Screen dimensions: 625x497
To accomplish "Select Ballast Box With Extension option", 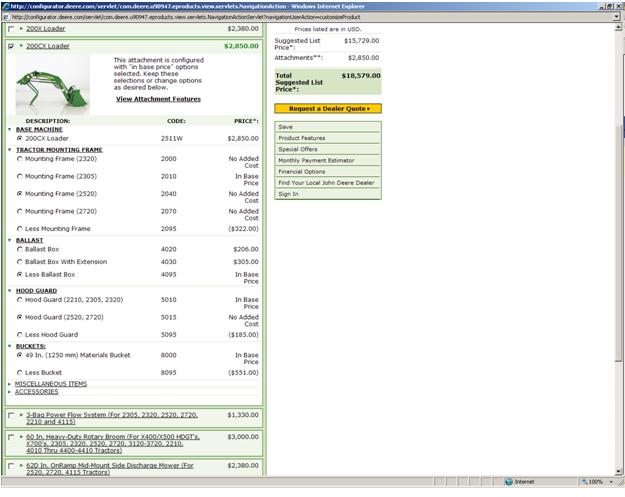I will [x=20, y=262].
